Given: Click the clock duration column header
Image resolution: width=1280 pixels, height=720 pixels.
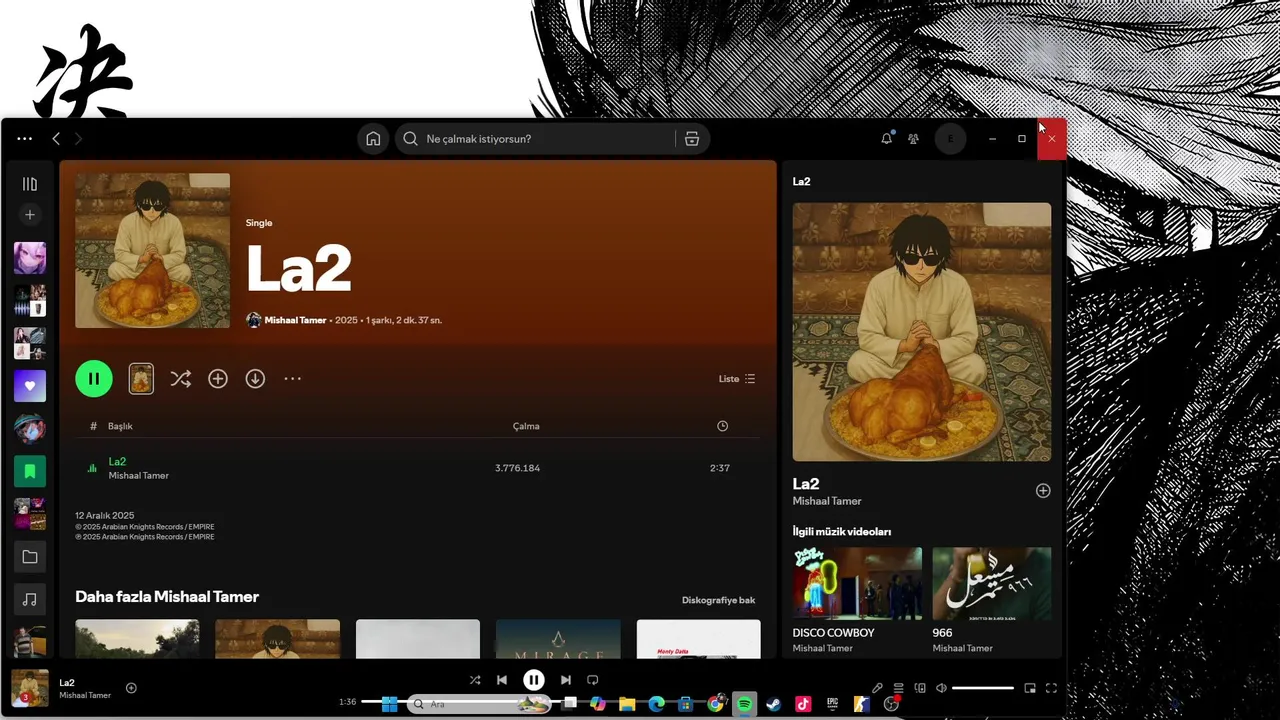Looking at the screenshot, I should tap(722, 426).
